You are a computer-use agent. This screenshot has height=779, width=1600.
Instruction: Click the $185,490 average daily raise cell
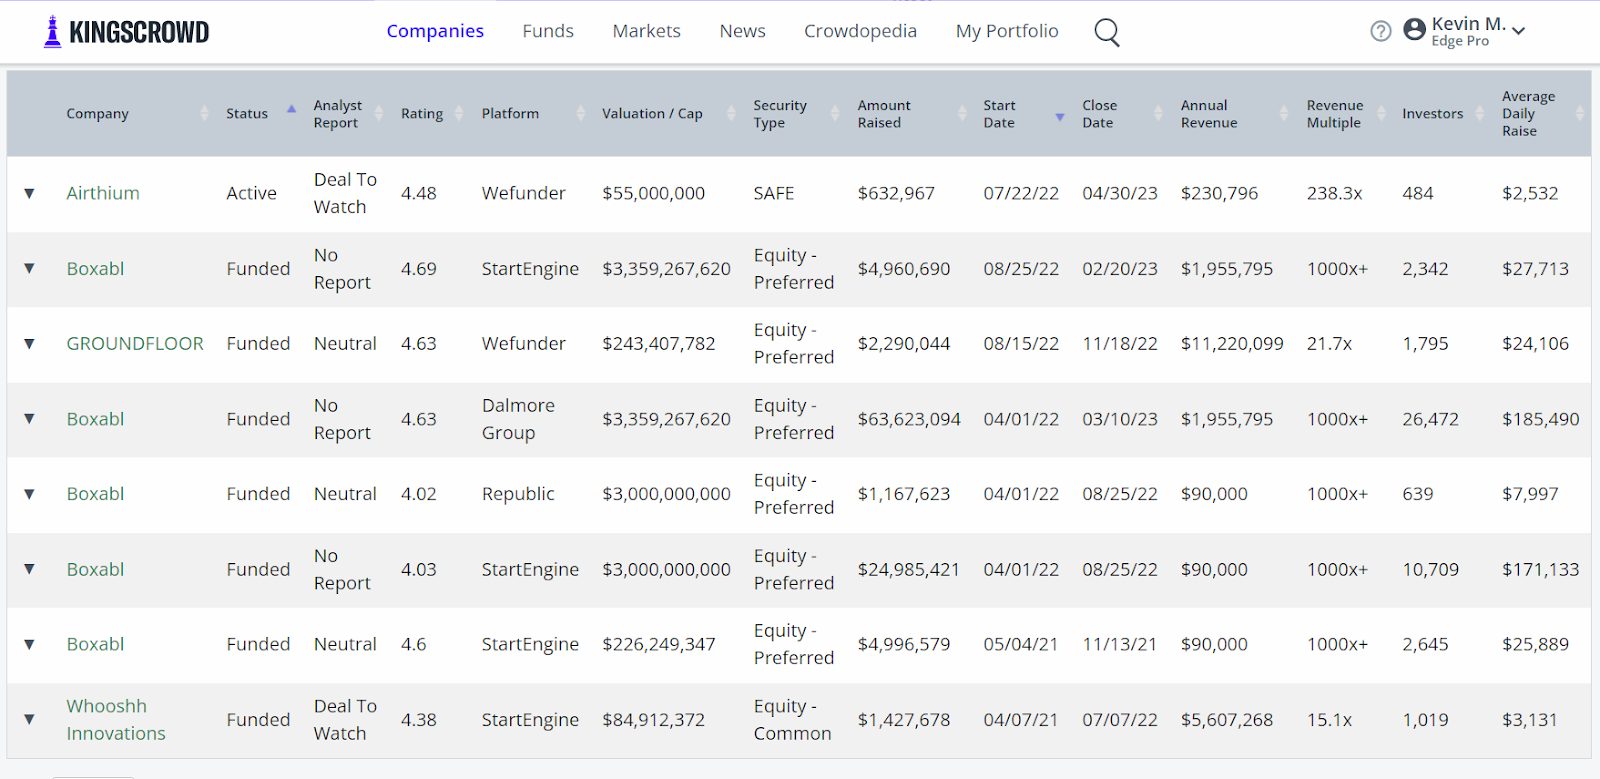click(1541, 419)
